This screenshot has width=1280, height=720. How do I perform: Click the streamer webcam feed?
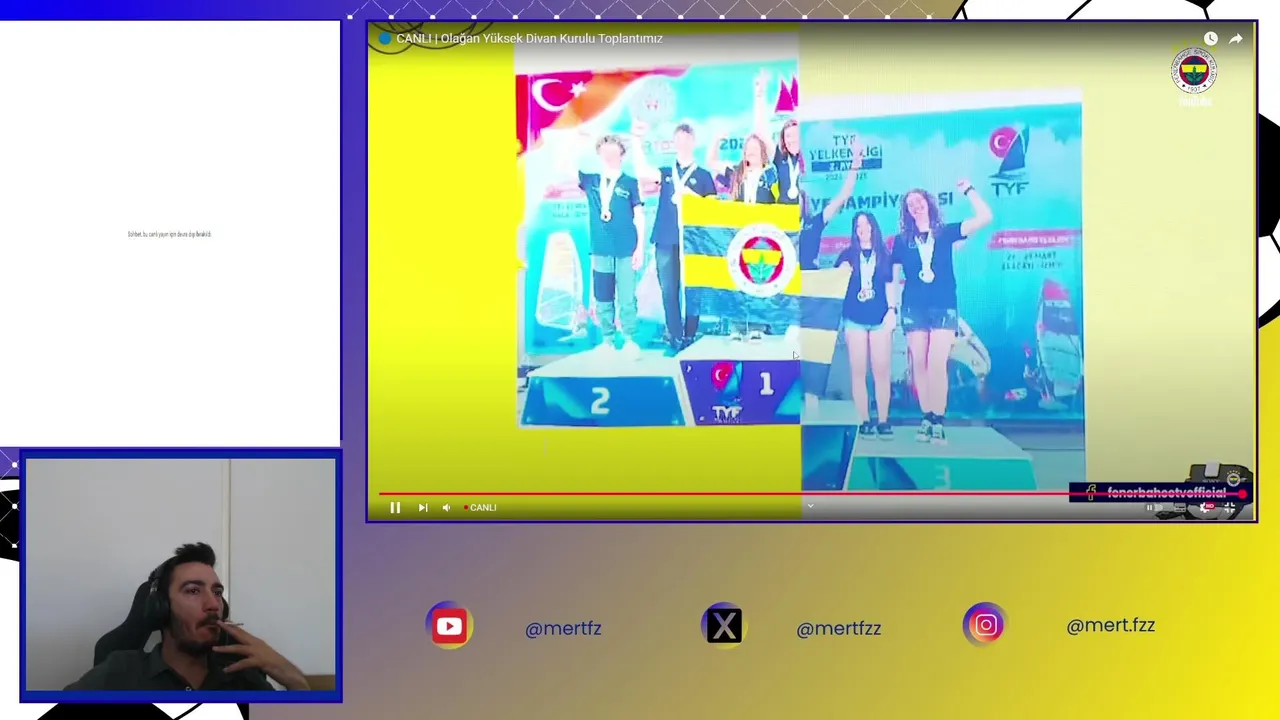click(181, 575)
